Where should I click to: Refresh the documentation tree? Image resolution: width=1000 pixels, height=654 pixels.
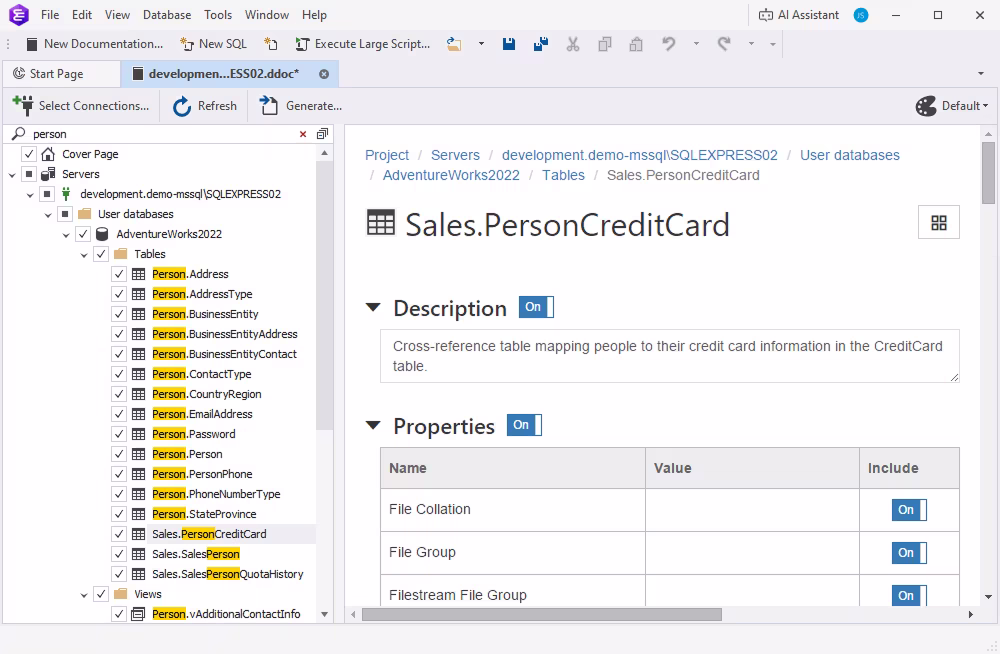point(205,106)
